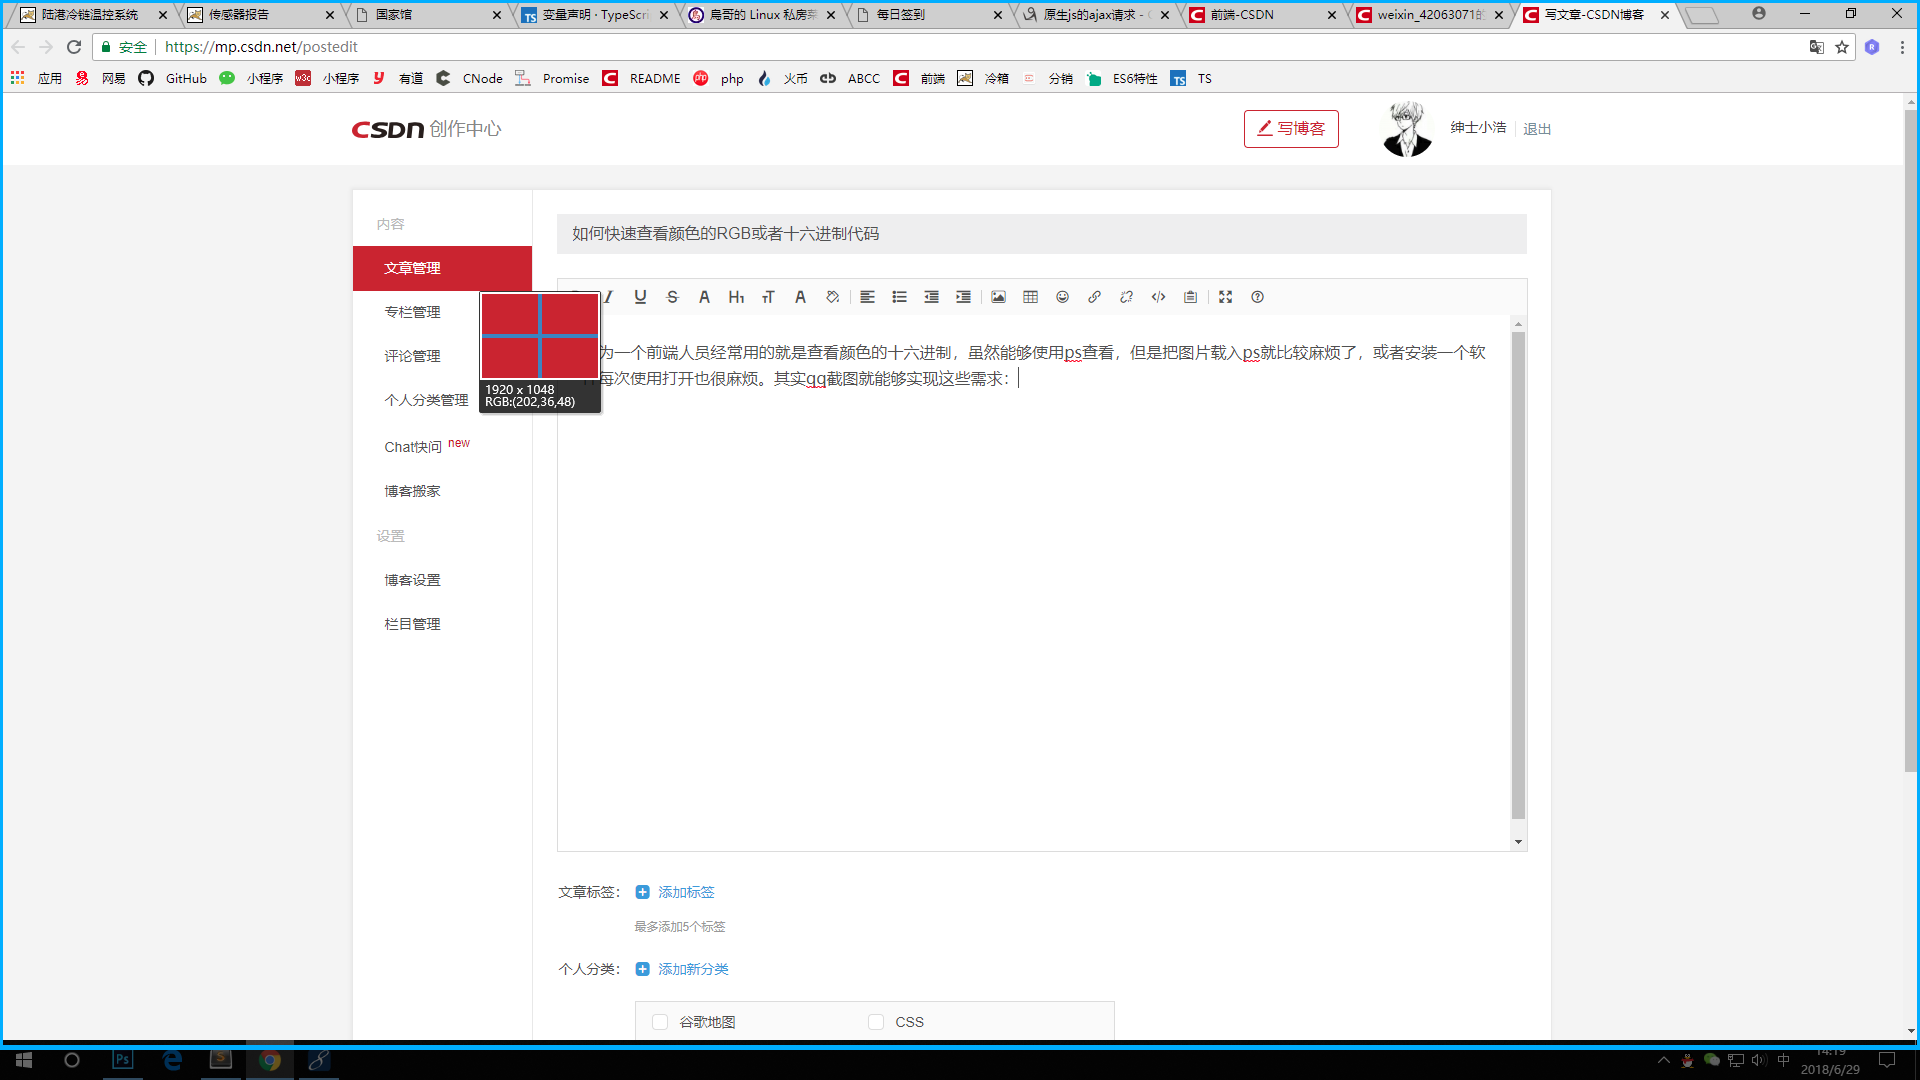
Task: Open the GitHub bookmark
Action: (173, 79)
